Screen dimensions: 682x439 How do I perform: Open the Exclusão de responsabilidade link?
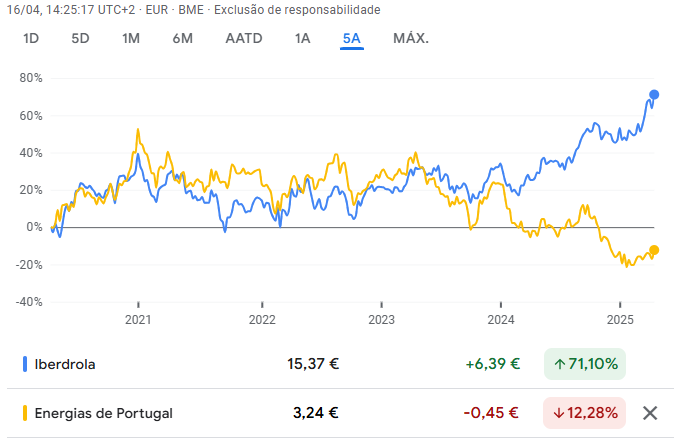(297, 10)
